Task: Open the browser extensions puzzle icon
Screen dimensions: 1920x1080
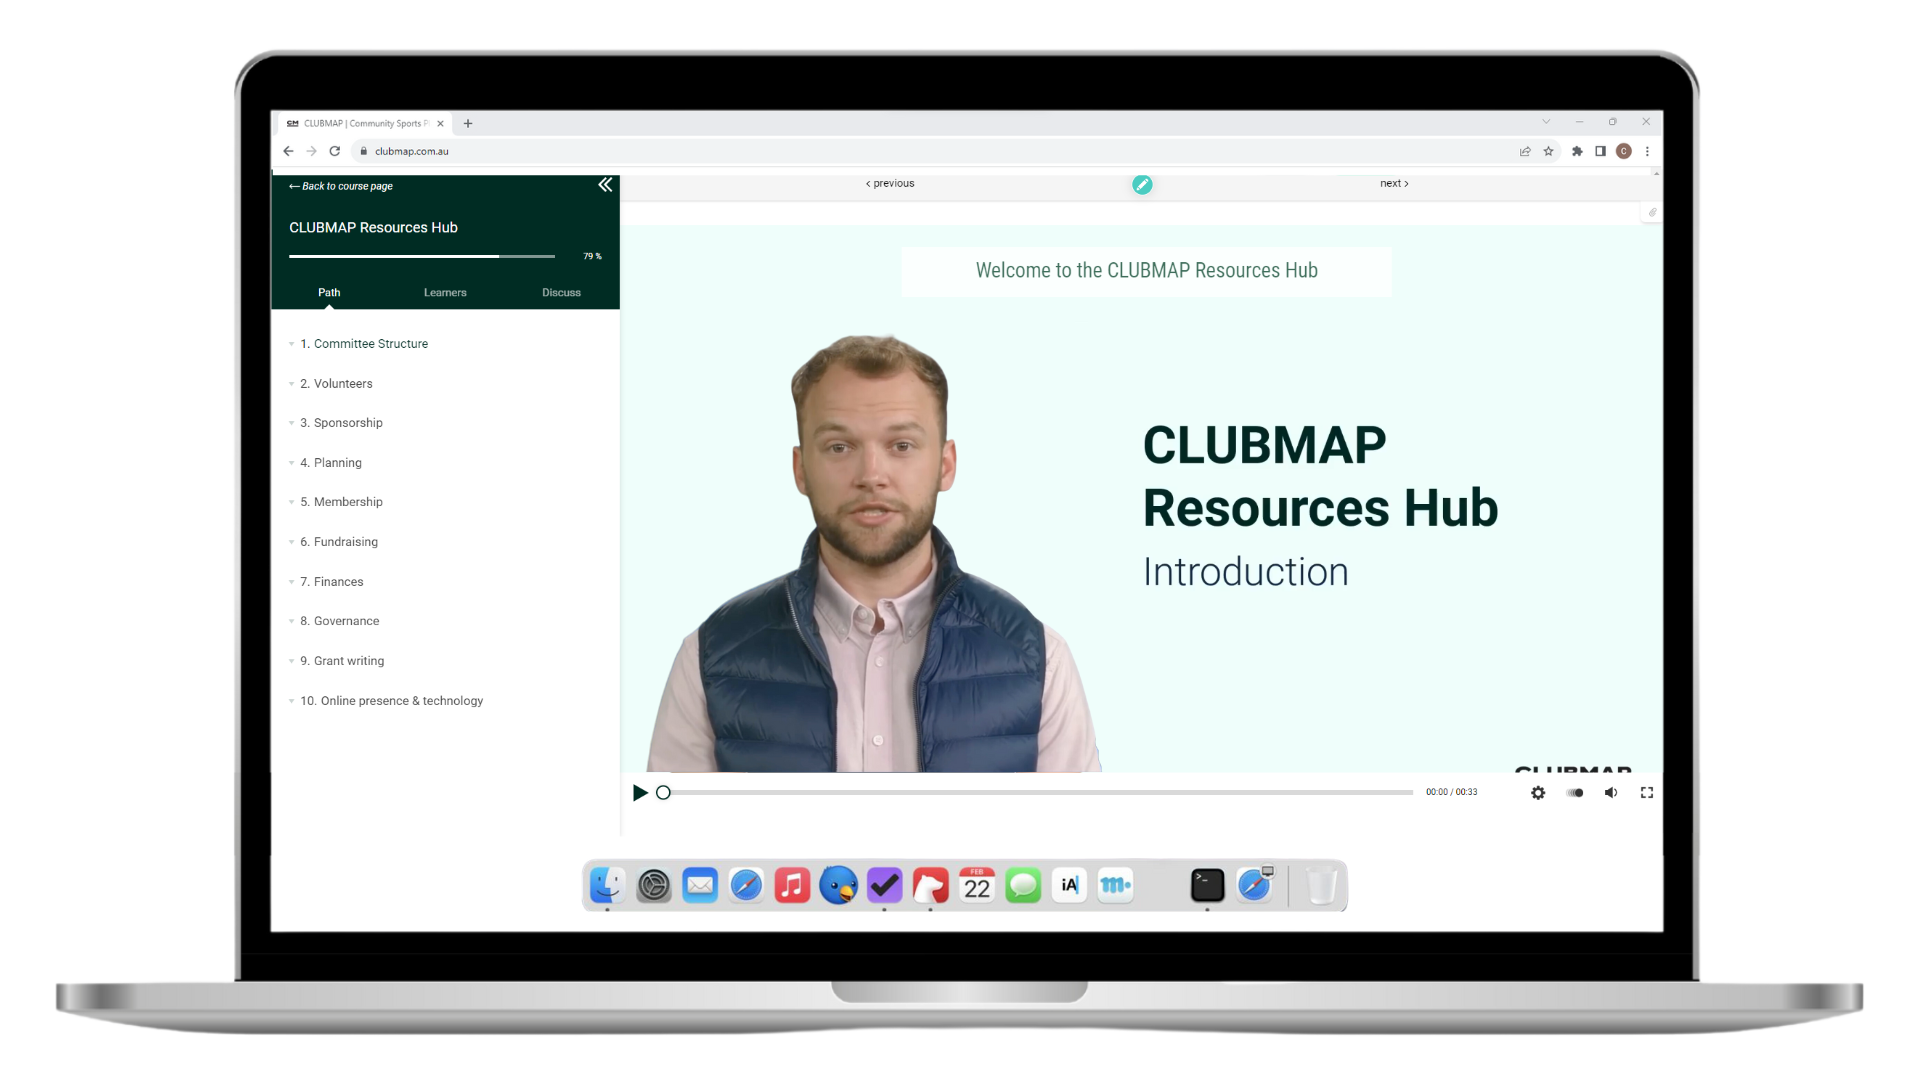Action: click(1577, 152)
